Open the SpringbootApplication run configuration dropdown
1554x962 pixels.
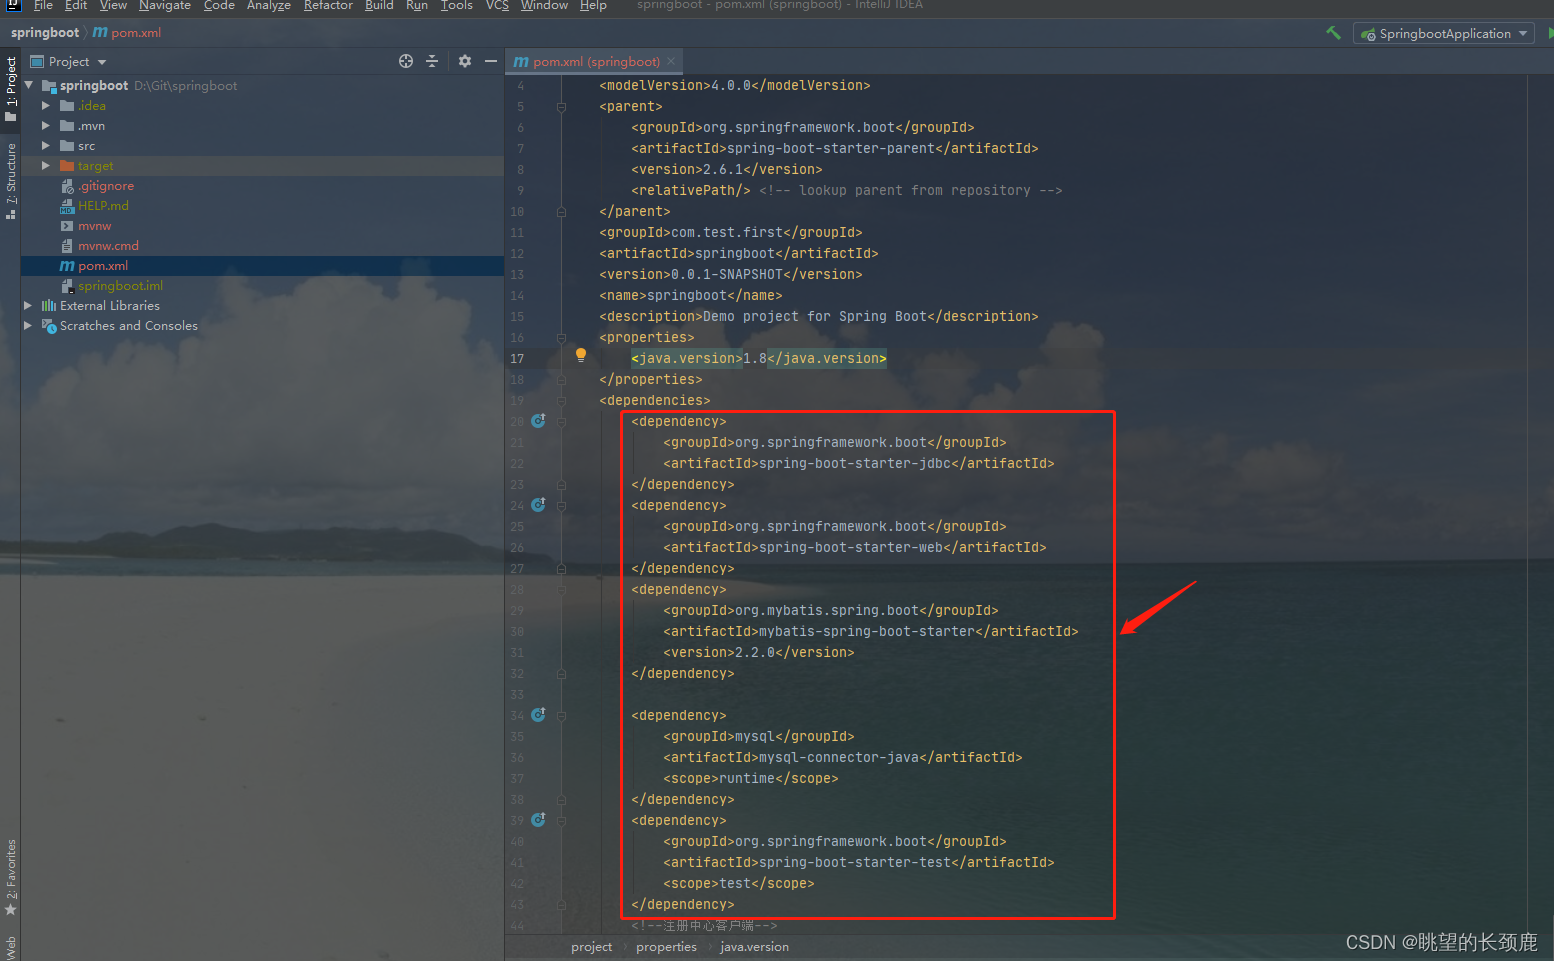[1444, 34]
